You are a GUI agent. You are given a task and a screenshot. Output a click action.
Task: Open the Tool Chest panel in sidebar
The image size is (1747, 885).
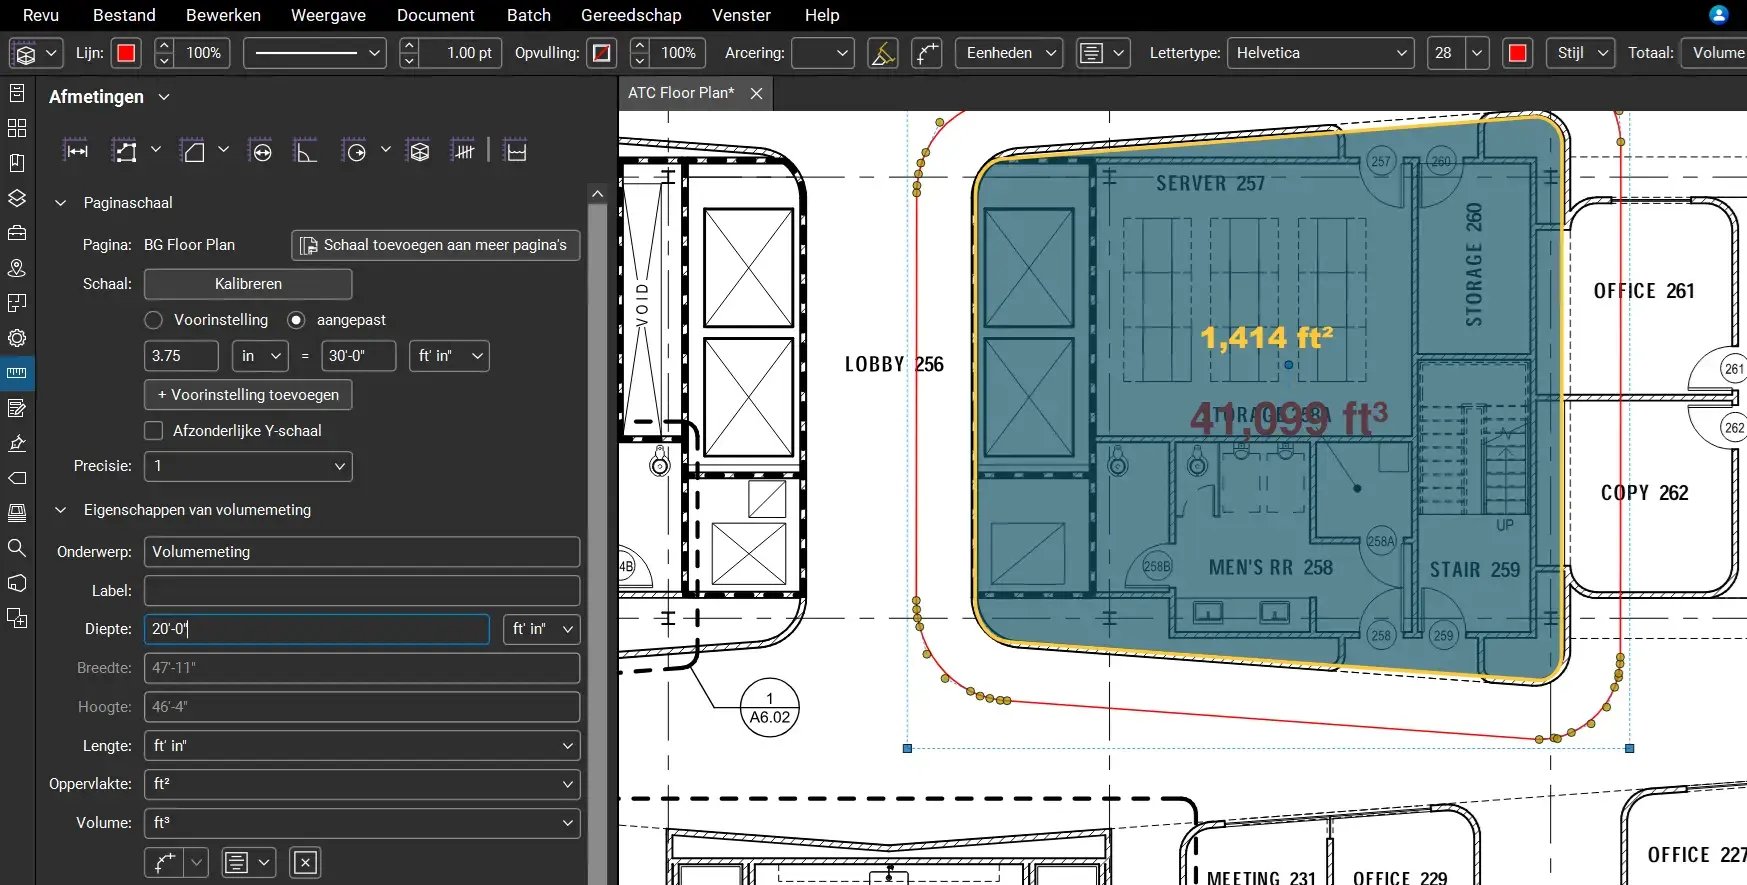coord(17,233)
